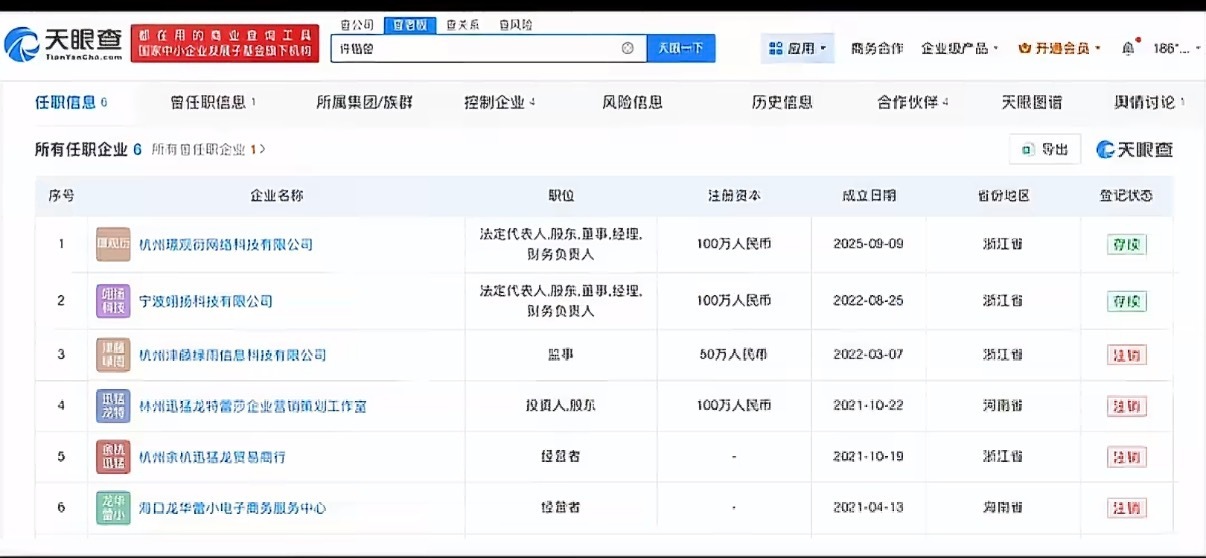Click the 注销 status badge in row 6
This screenshot has width=1206, height=558.
(1126, 508)
